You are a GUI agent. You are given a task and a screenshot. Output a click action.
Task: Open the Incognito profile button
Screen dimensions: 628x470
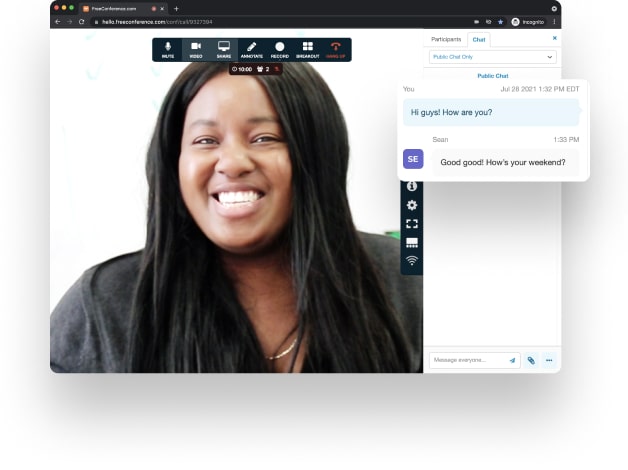528,22
